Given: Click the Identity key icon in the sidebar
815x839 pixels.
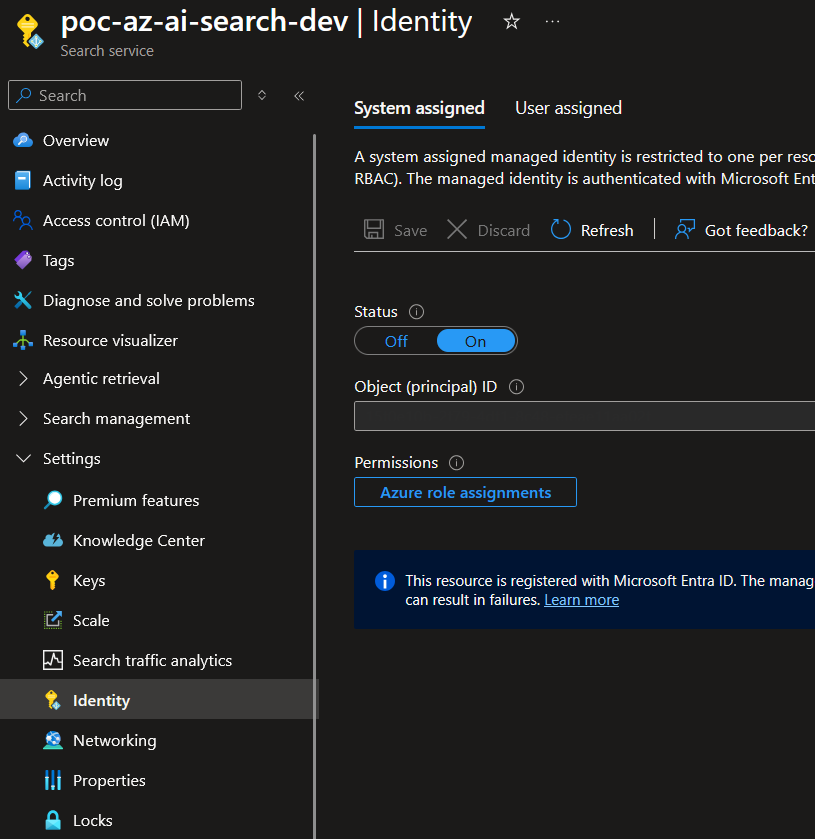Looking at the screenshot, I should [52, 700].
